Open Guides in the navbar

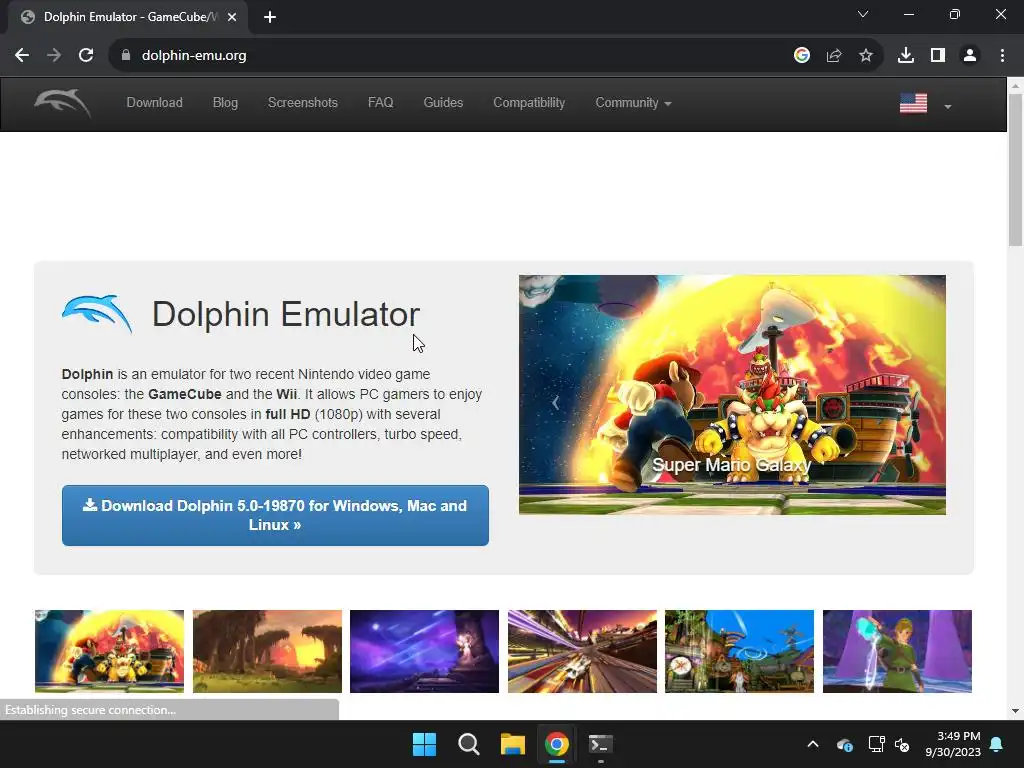click(x=443, y=103)
